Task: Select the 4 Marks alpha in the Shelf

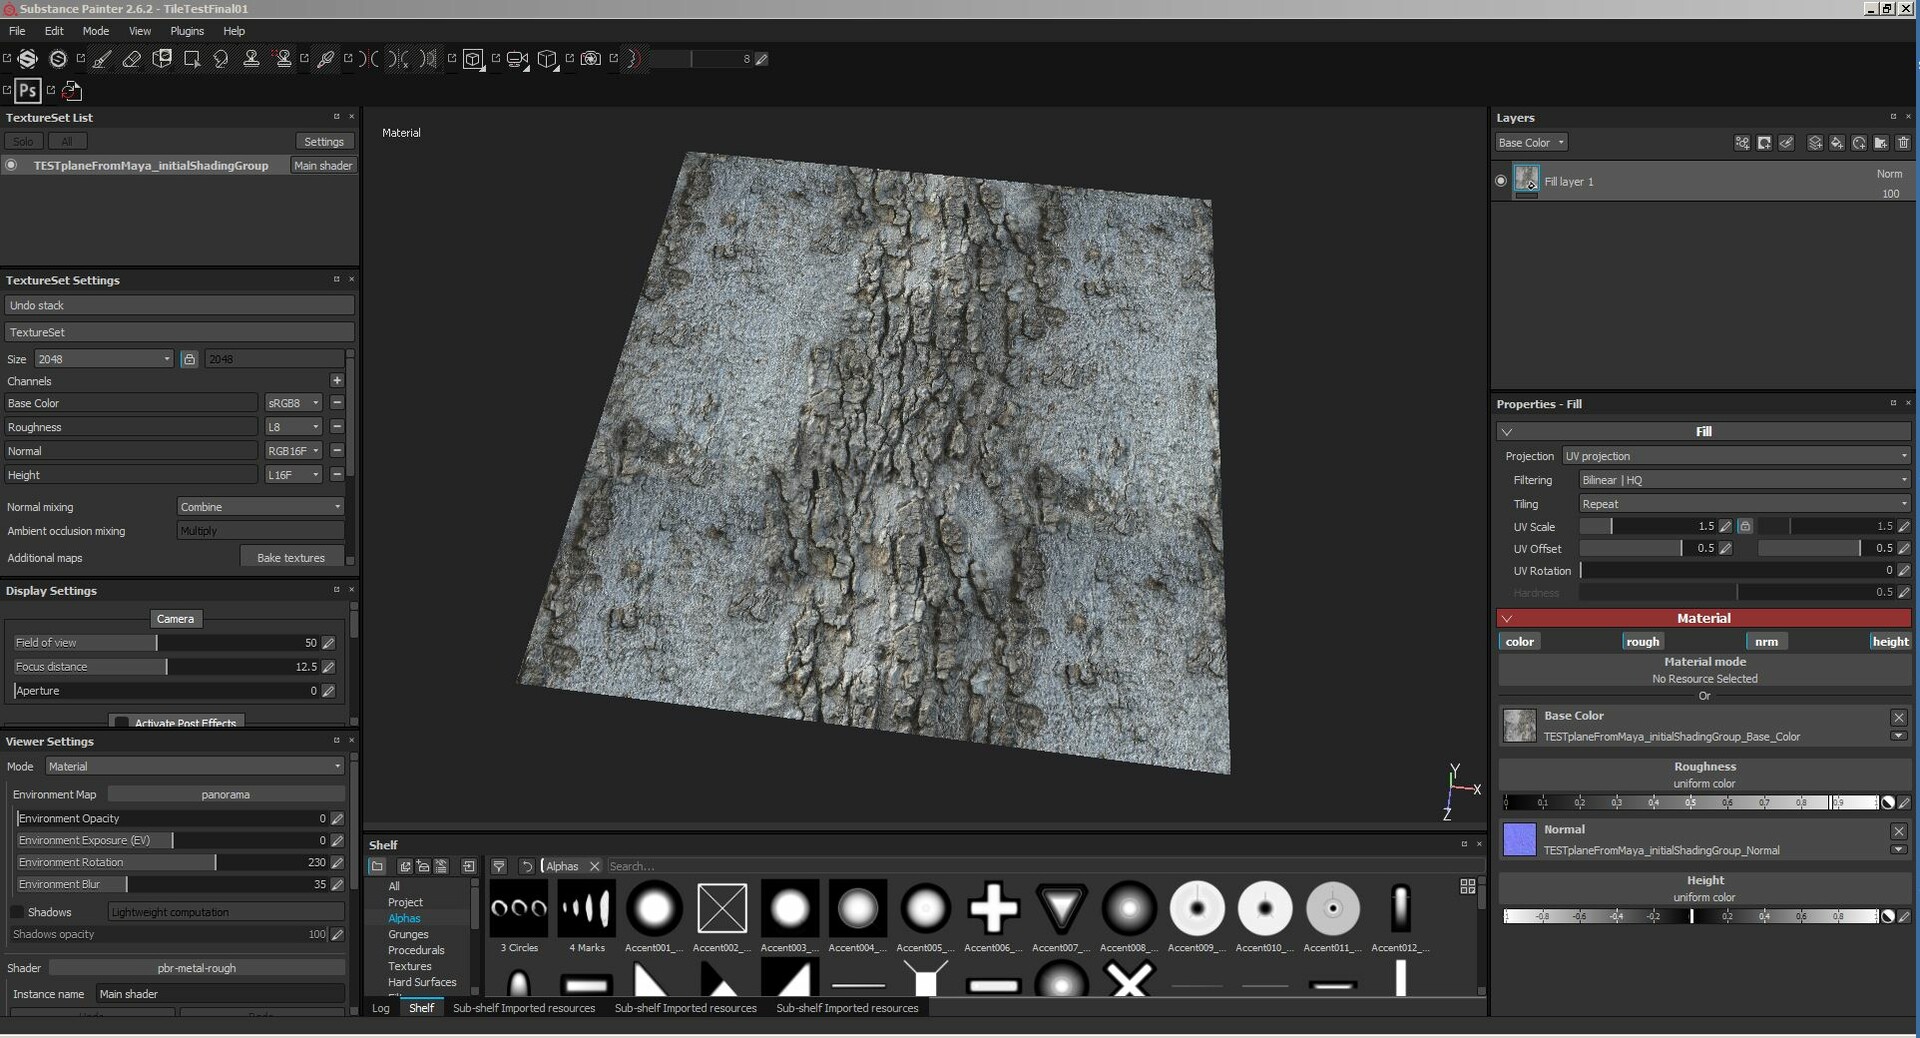Action: pos(586,910)
